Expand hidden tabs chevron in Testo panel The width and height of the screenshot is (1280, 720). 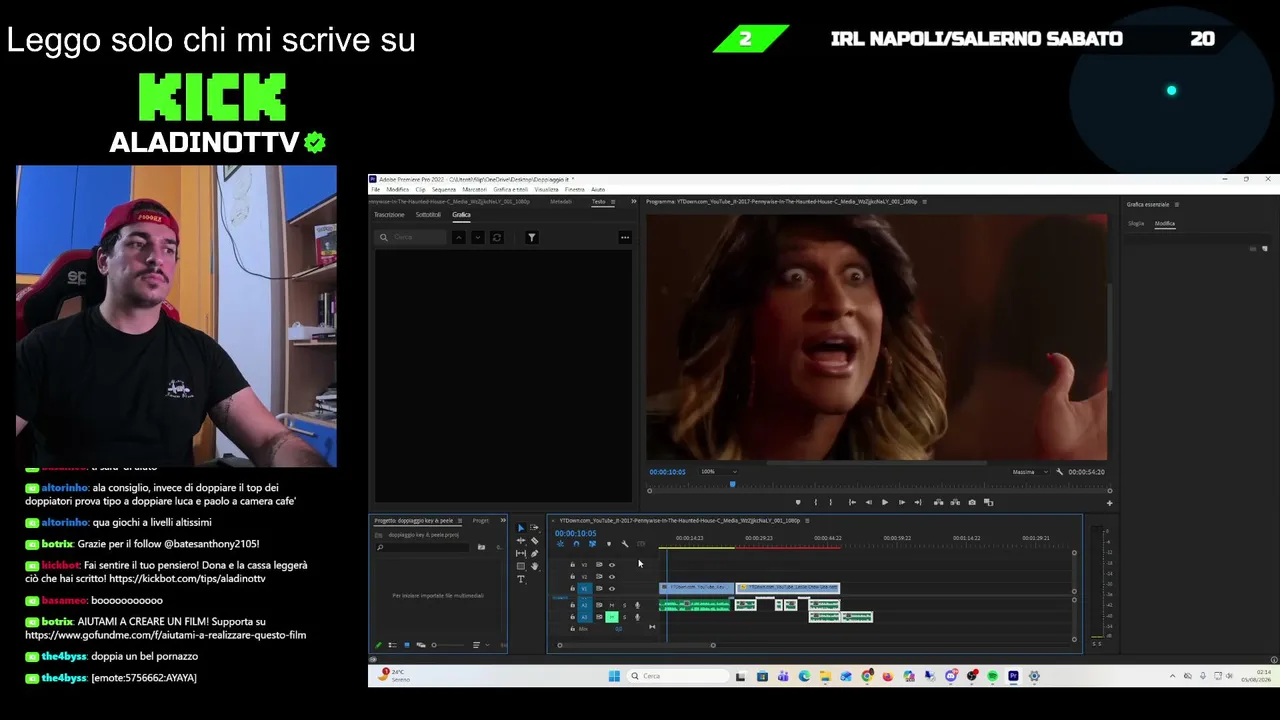pos(633,202)
